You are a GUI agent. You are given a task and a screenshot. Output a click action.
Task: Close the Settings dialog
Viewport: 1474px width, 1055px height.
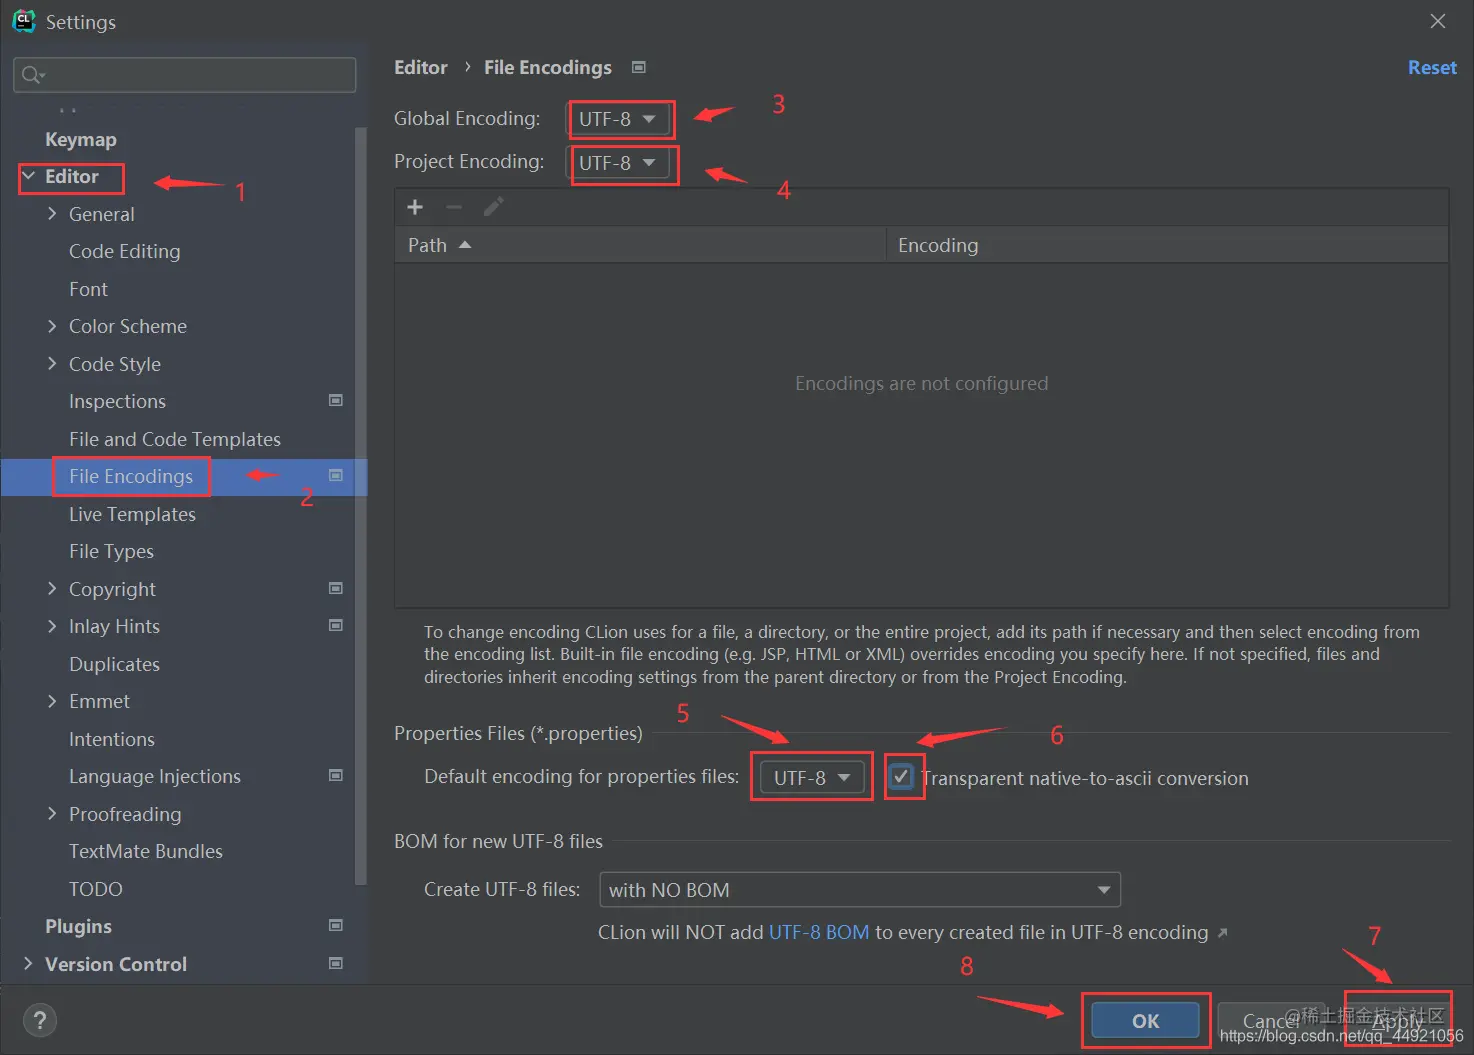coord(1438,21)
